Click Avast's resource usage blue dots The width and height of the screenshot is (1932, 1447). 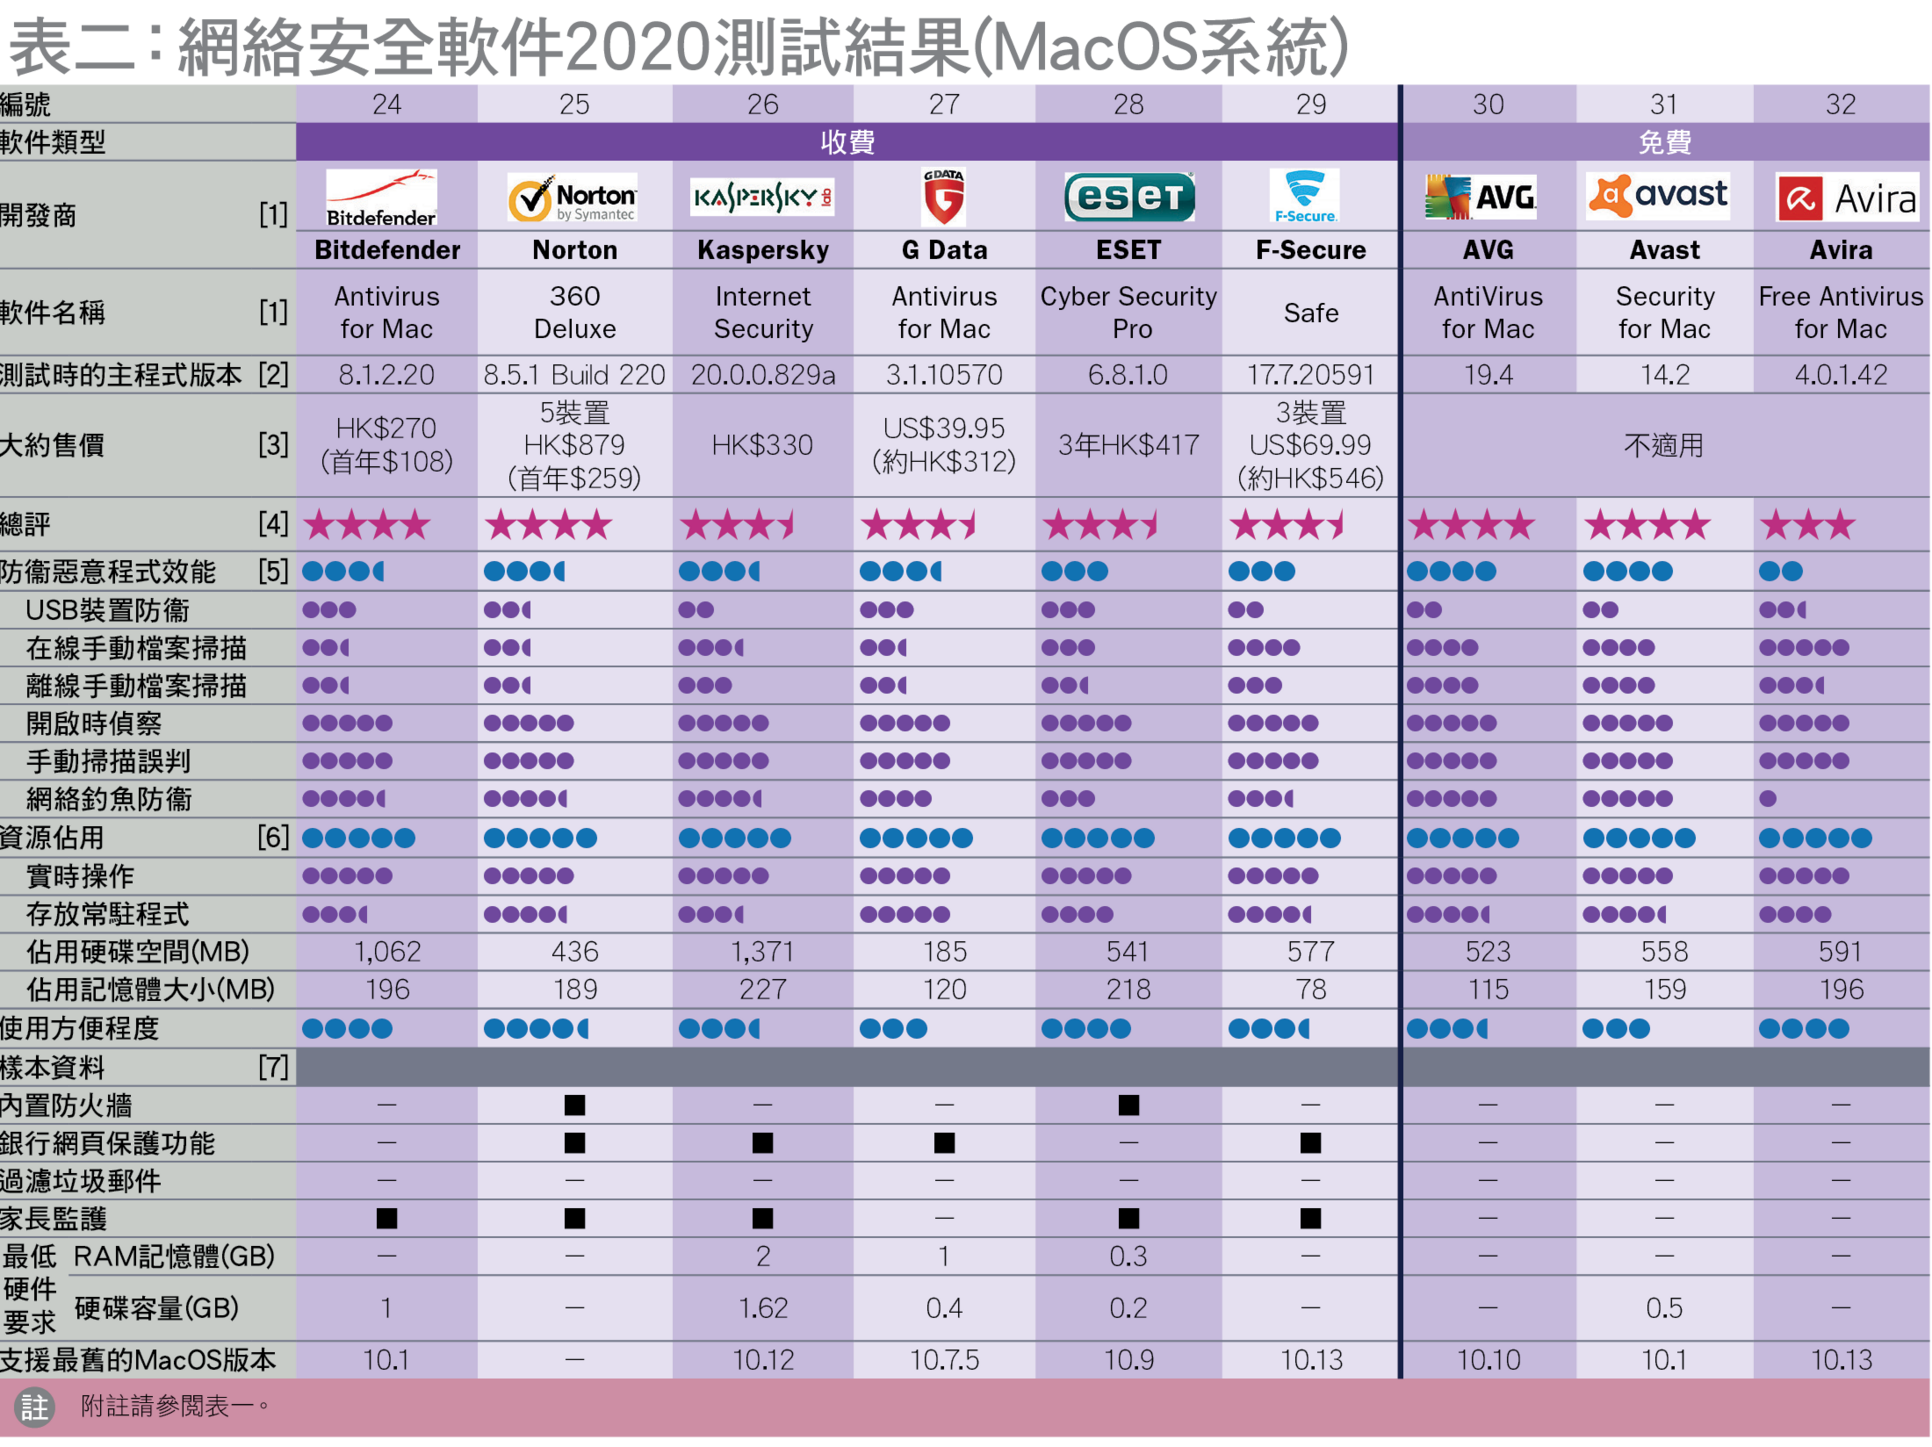tap(1638, 838)
